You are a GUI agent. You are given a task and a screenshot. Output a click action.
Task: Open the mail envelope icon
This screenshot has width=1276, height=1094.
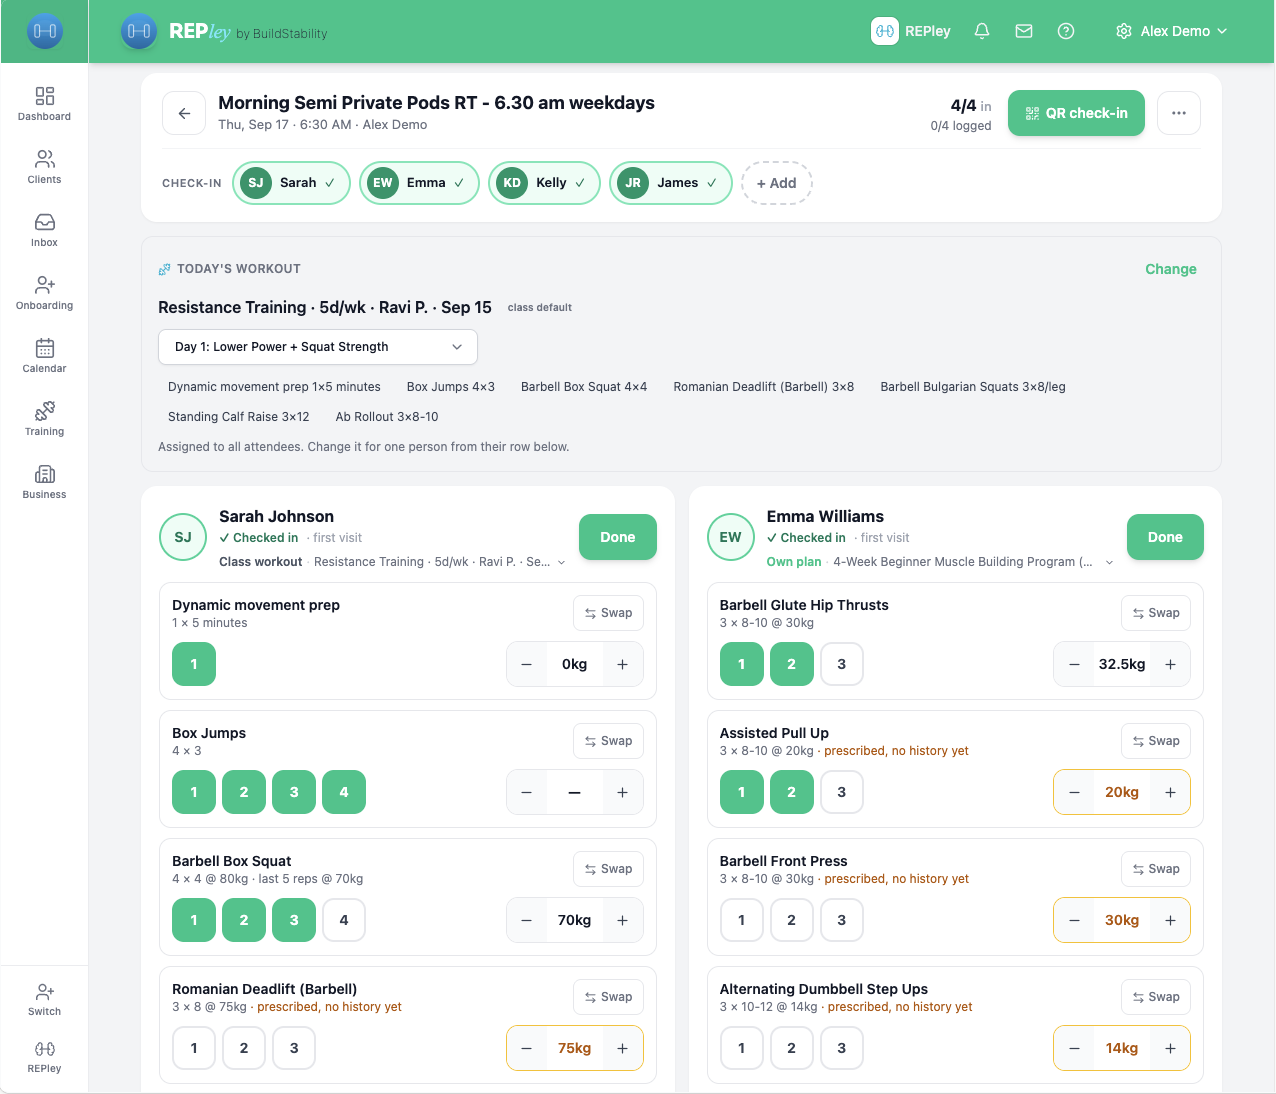1024,31
